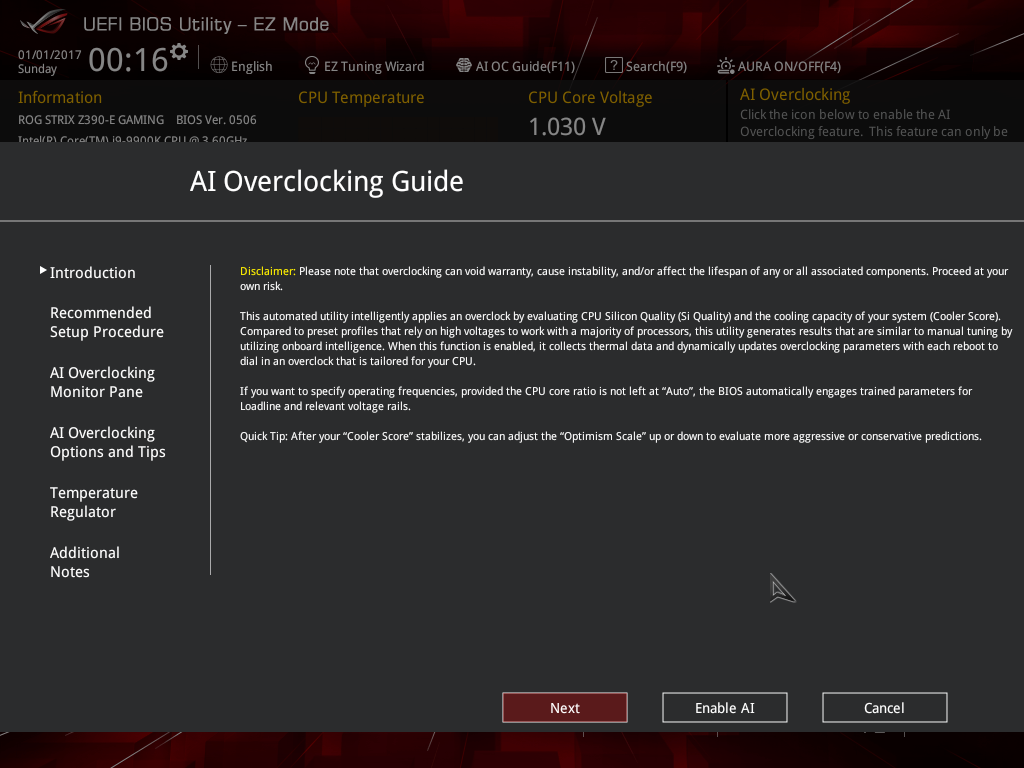Click the 00:16 clock display
The height and width of the screenshot is (768, 1024).
128,60
